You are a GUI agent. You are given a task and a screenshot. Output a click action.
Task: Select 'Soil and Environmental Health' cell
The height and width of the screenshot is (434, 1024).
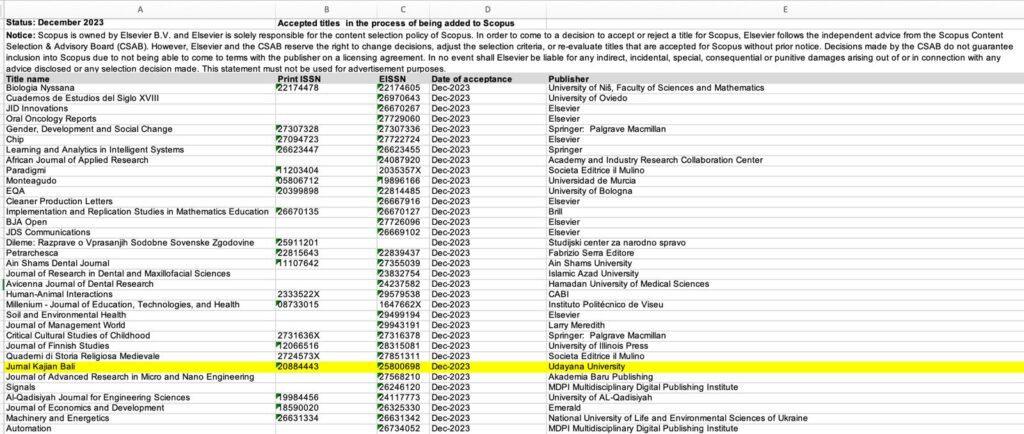(140, 315)
